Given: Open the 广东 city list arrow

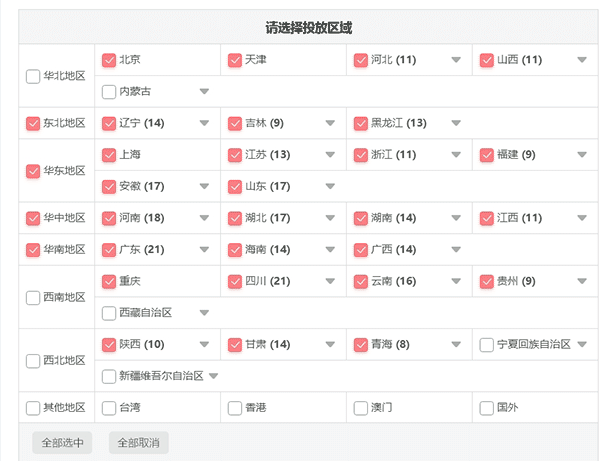Looking at the screenshot, I should pos(204,250).
